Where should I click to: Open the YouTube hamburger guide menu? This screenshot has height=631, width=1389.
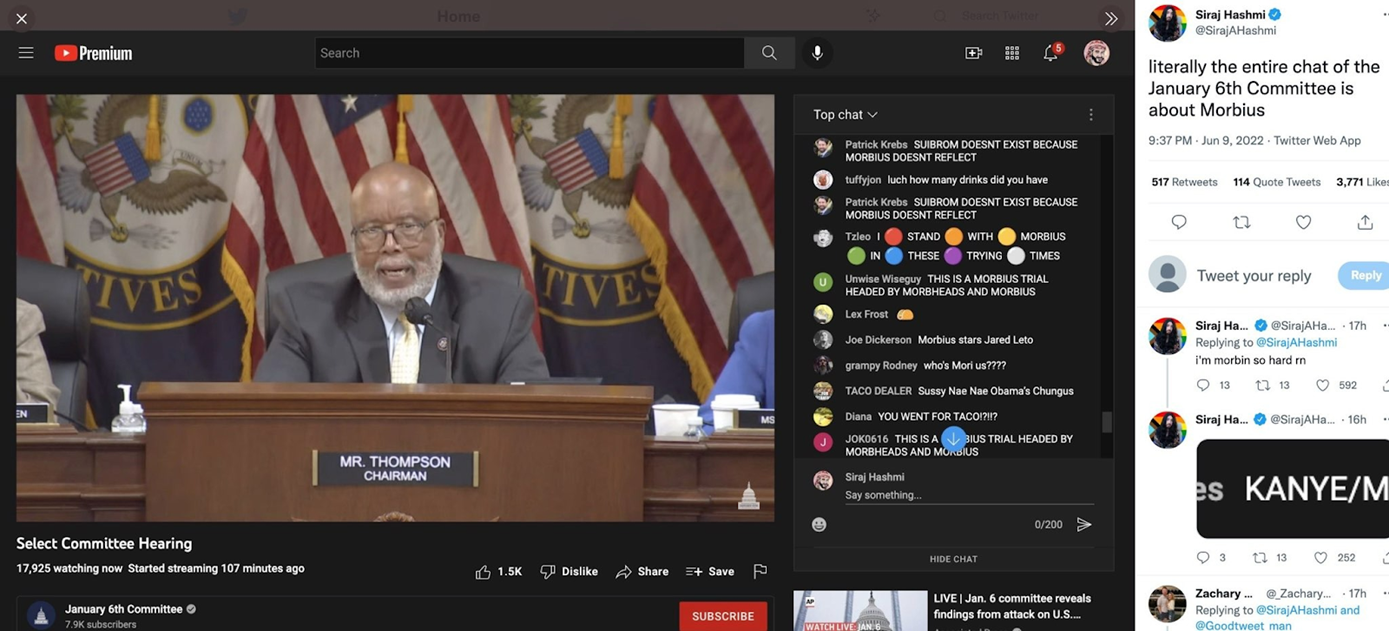click(26, 53)
